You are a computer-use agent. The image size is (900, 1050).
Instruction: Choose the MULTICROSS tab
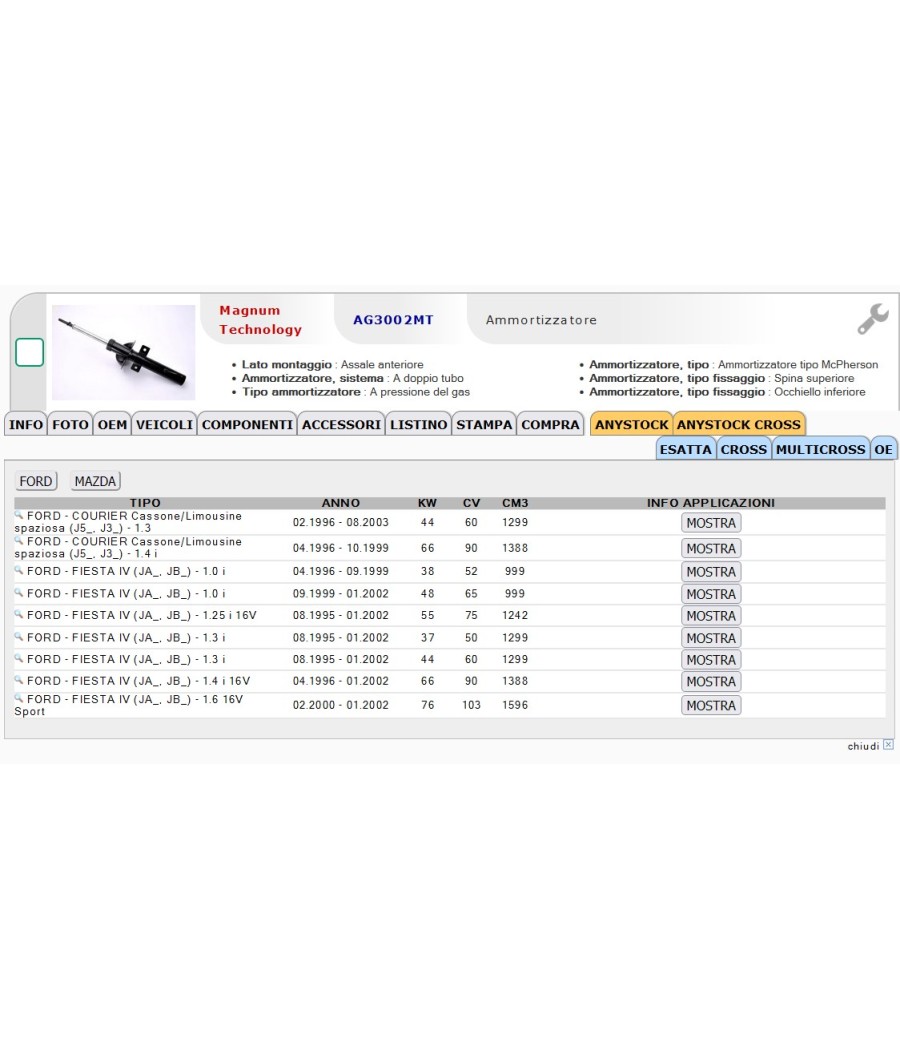(820, 449)
